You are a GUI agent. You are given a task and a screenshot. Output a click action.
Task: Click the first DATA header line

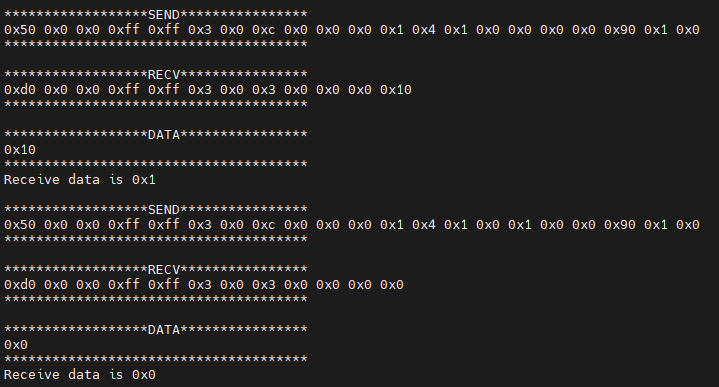coord(155,135)
